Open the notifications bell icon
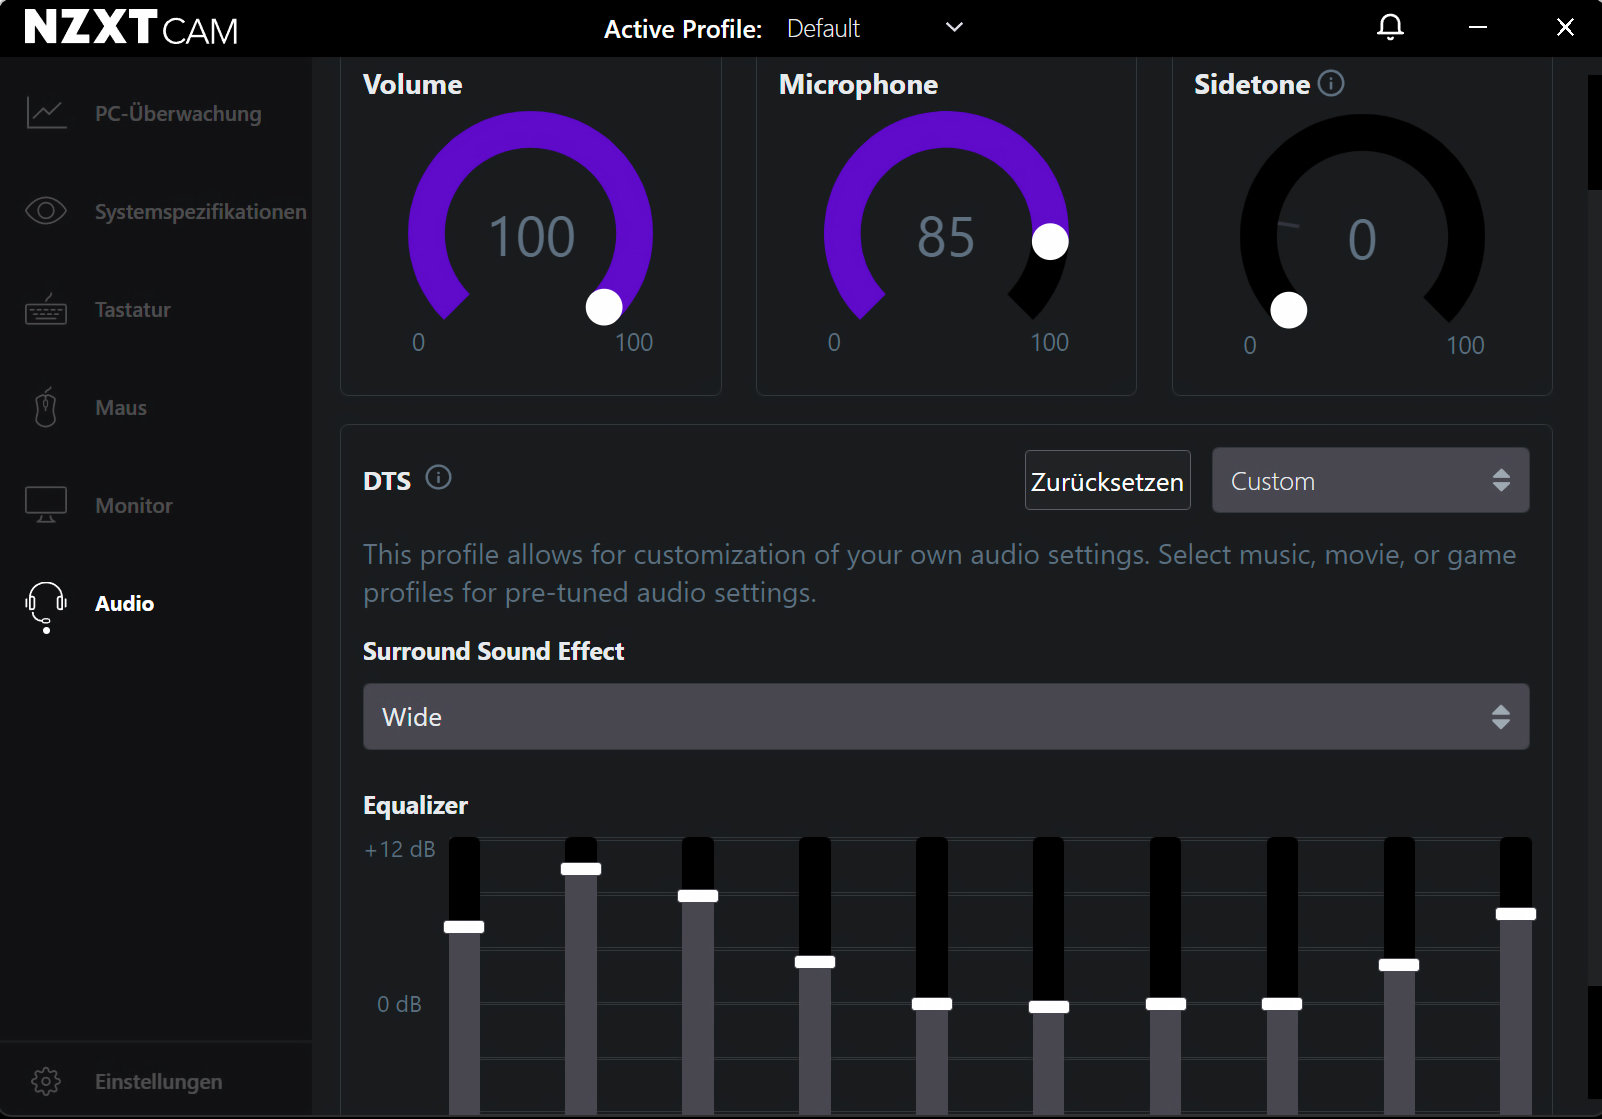 pos(1390,28)
